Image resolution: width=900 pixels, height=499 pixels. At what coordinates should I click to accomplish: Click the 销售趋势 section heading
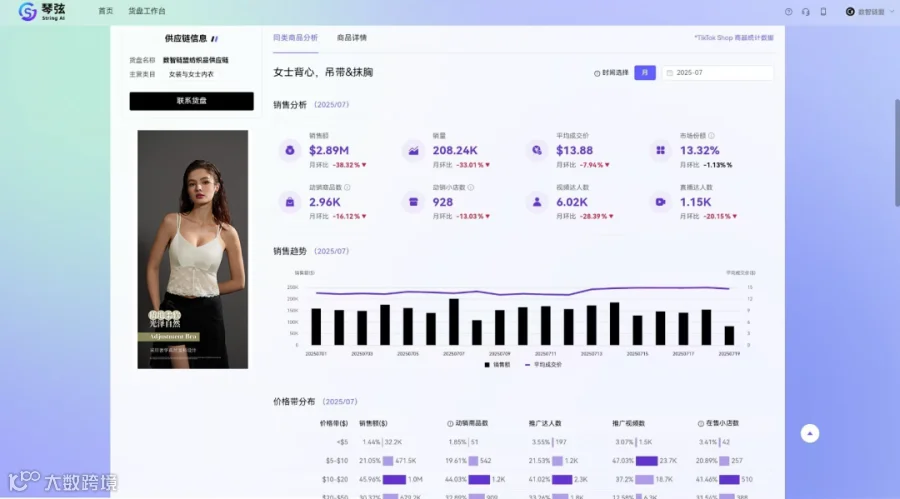click(290, 251)
